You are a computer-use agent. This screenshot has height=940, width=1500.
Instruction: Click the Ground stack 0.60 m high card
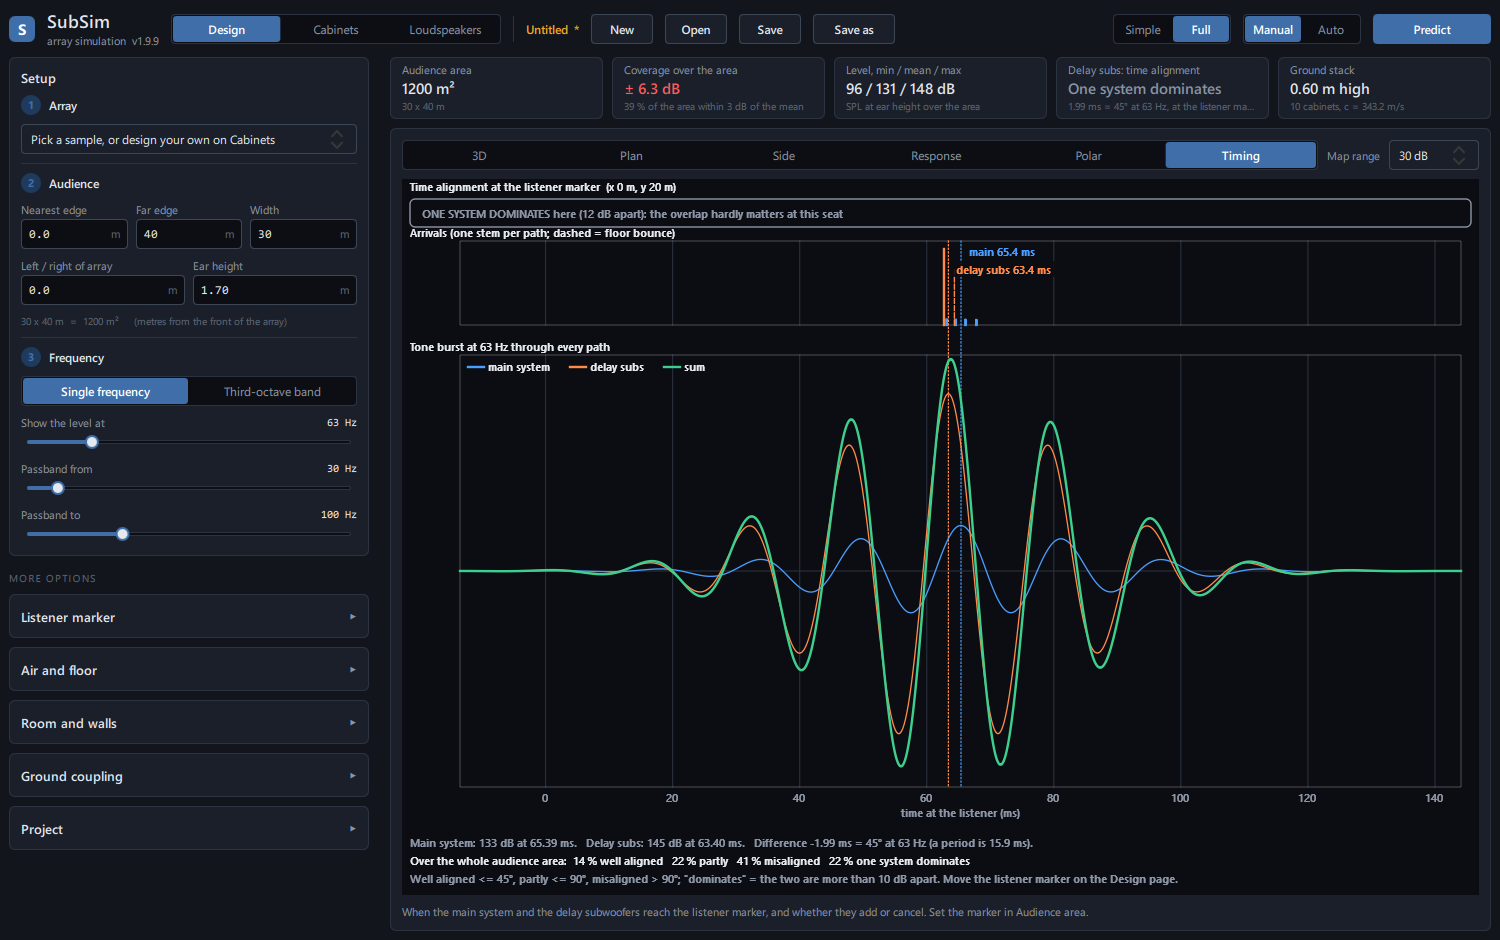click(x=1384, y=88)
